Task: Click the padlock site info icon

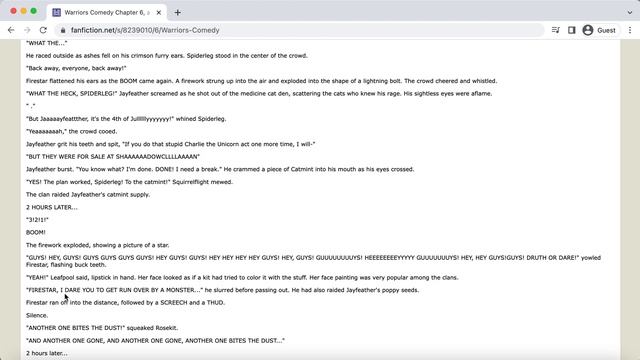Action: [62, 30]
